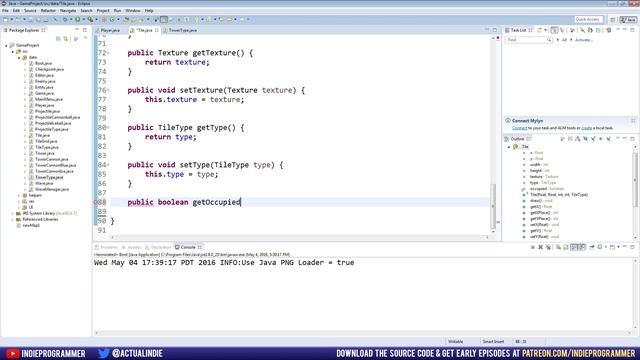Minimize the Package Explorer panel
Image resolution: width=640 pixels, height=360 pixels.
77,30
